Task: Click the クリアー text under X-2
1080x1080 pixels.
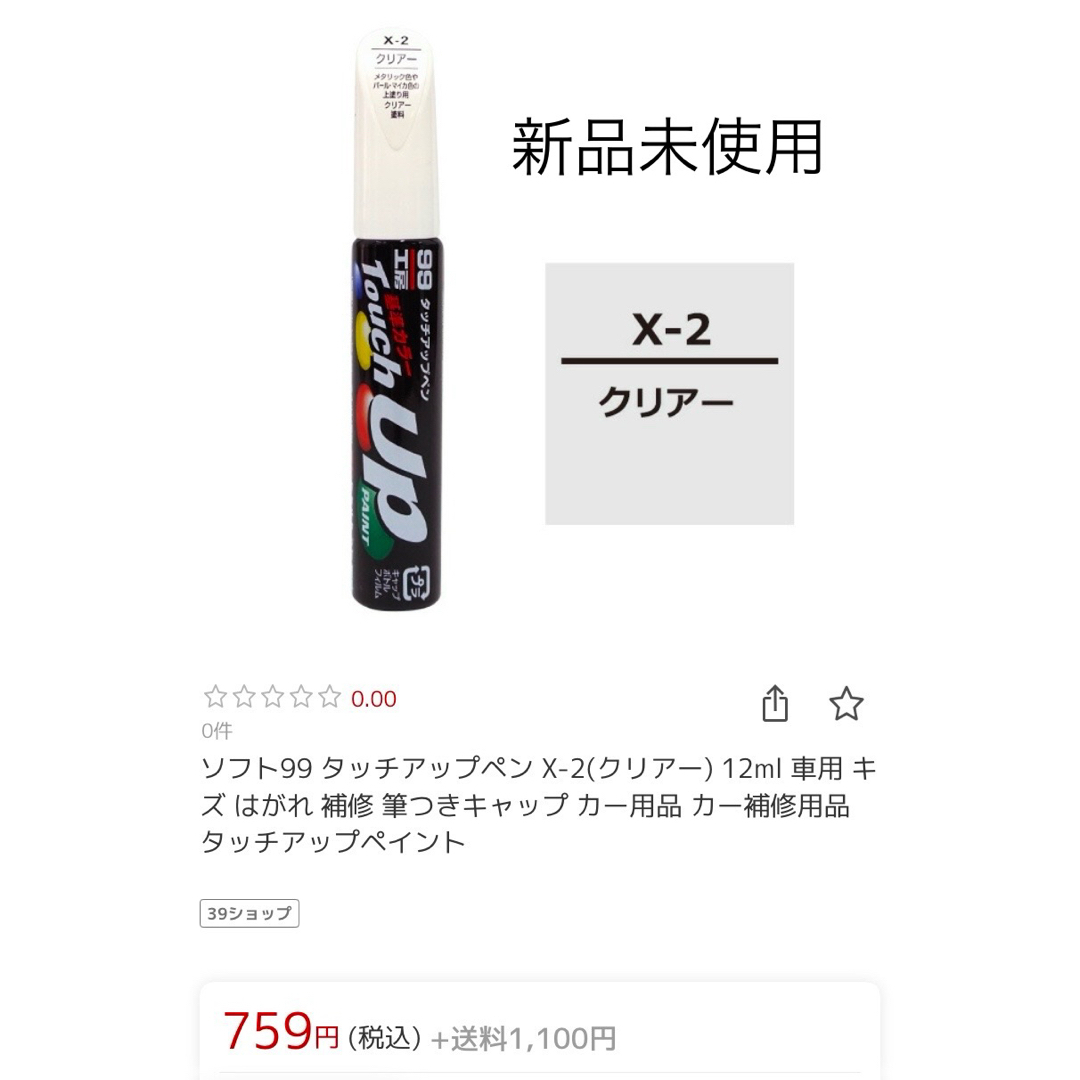Action: click(x=666, y=402)
